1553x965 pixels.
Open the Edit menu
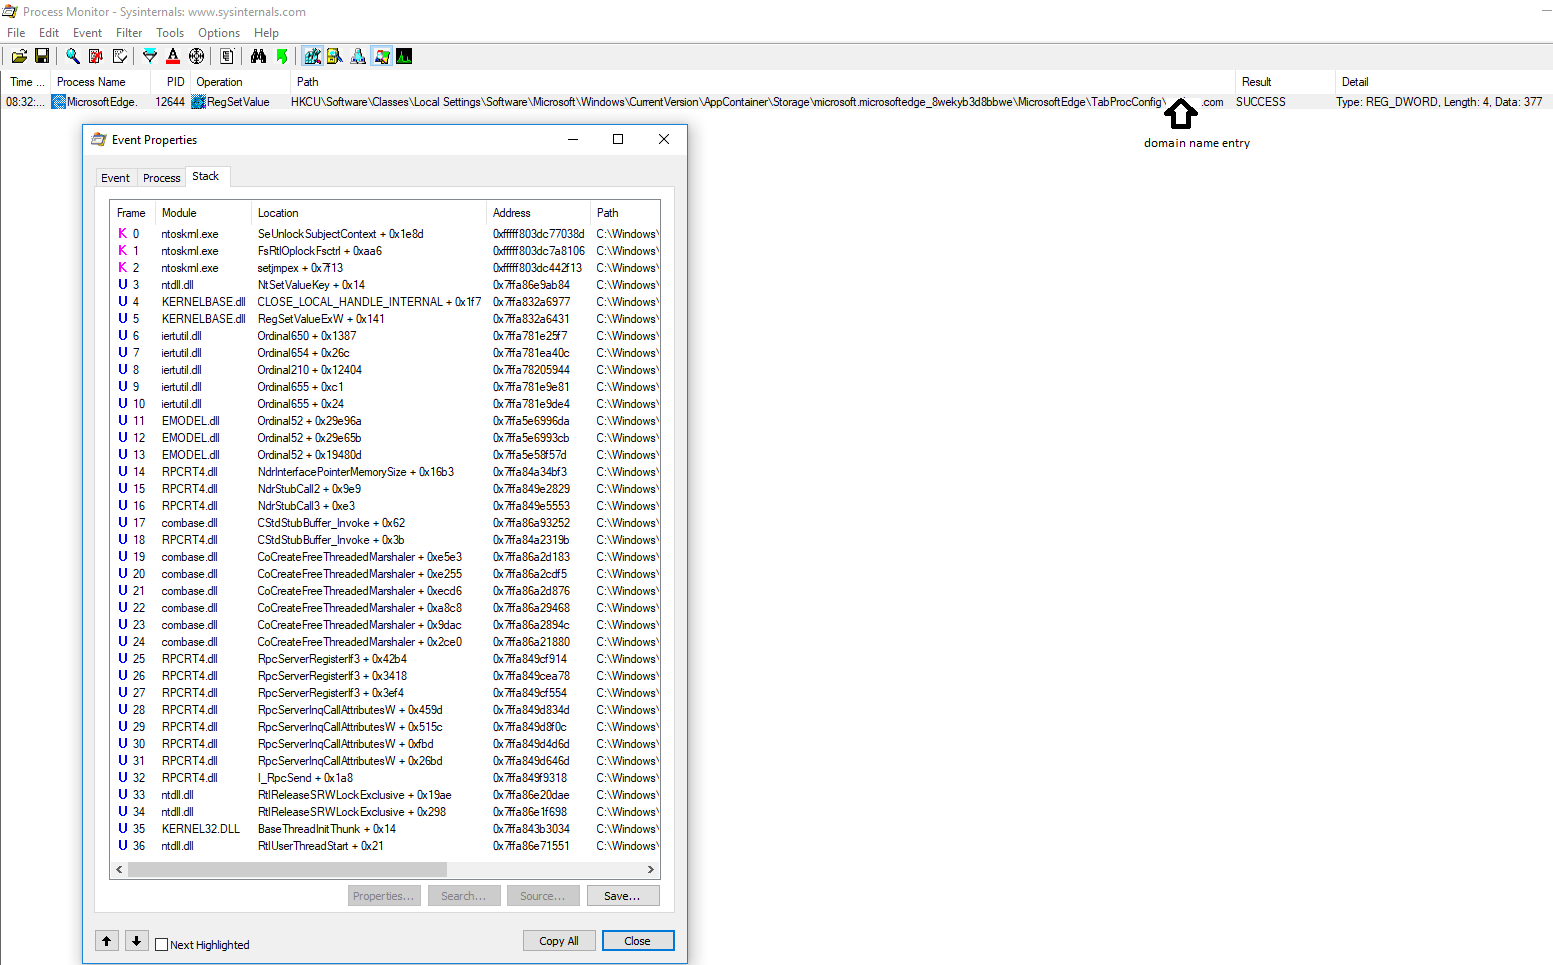[x=49, y=33]
